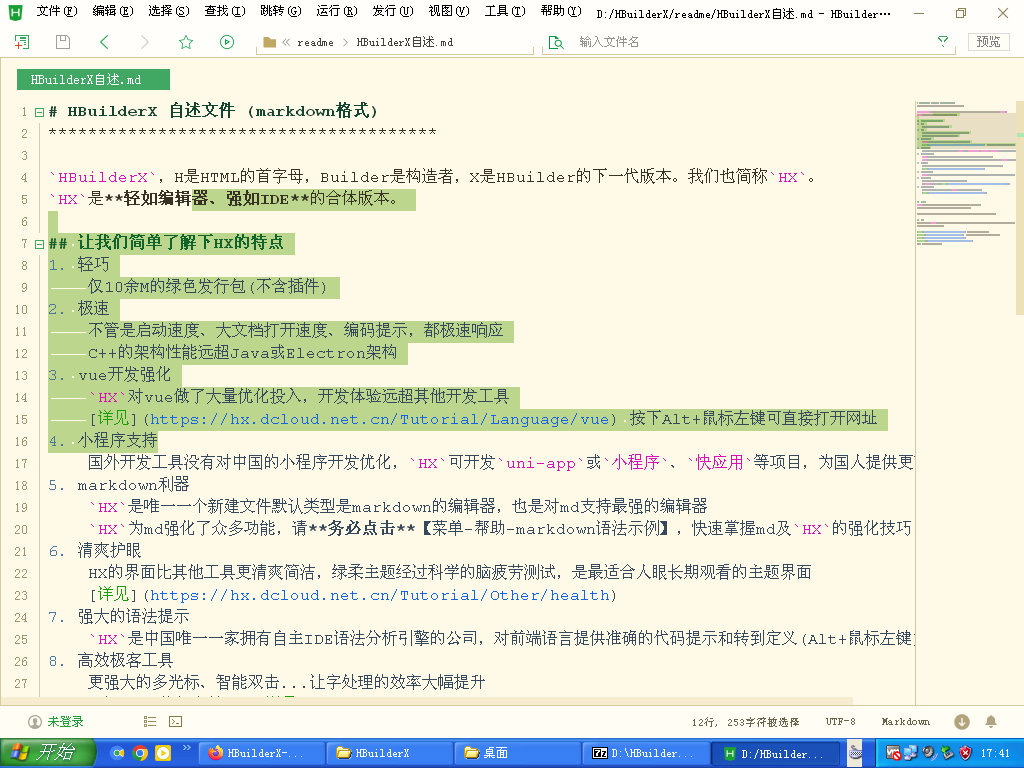Click the filter funnel icon near the preview button

pos(942,42)
